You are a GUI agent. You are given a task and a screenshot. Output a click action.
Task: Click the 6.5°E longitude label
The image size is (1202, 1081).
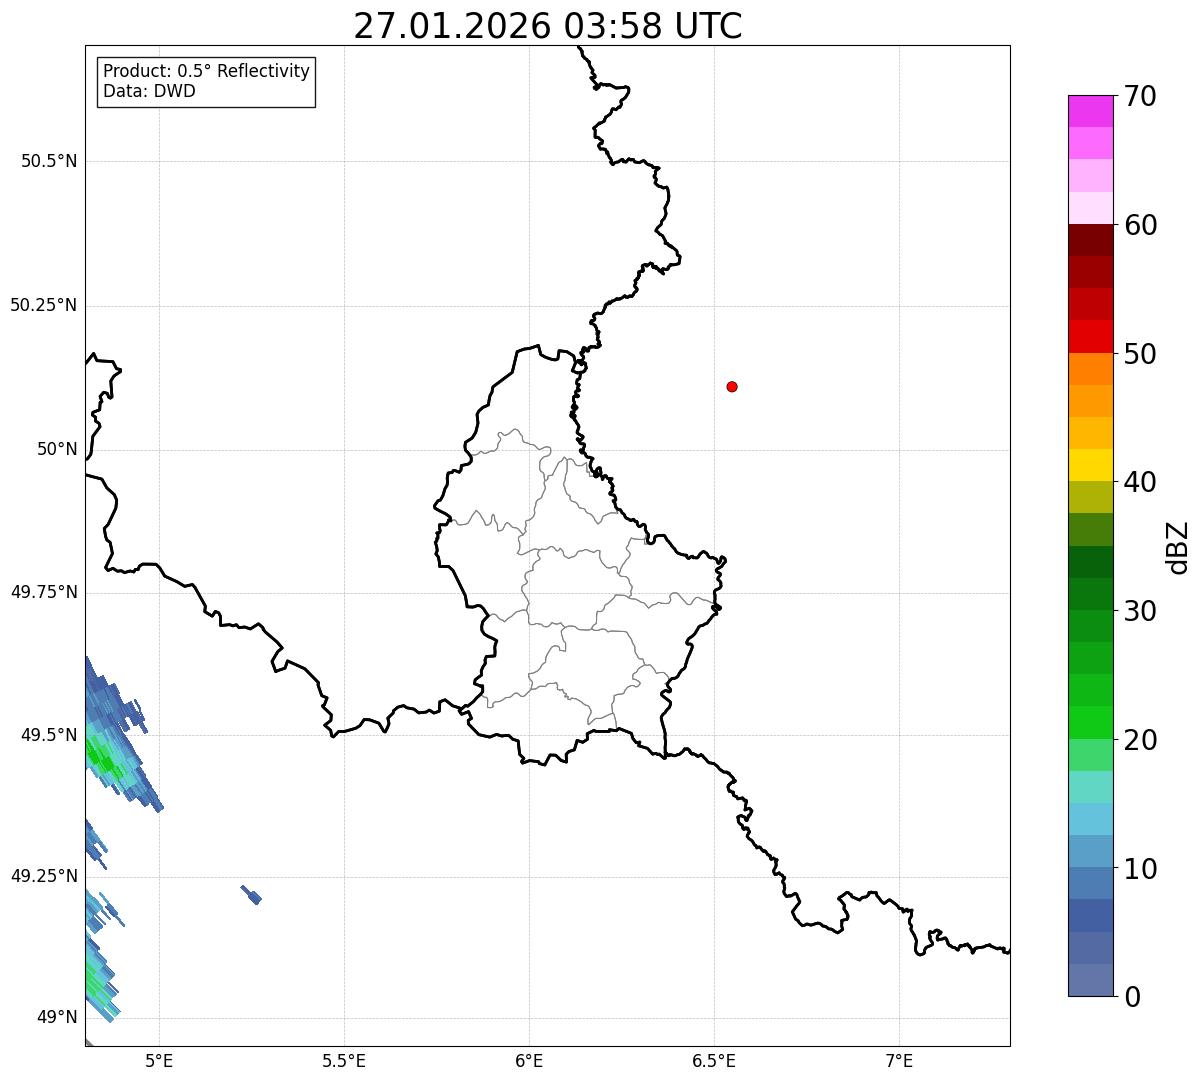coord(714,1061)
